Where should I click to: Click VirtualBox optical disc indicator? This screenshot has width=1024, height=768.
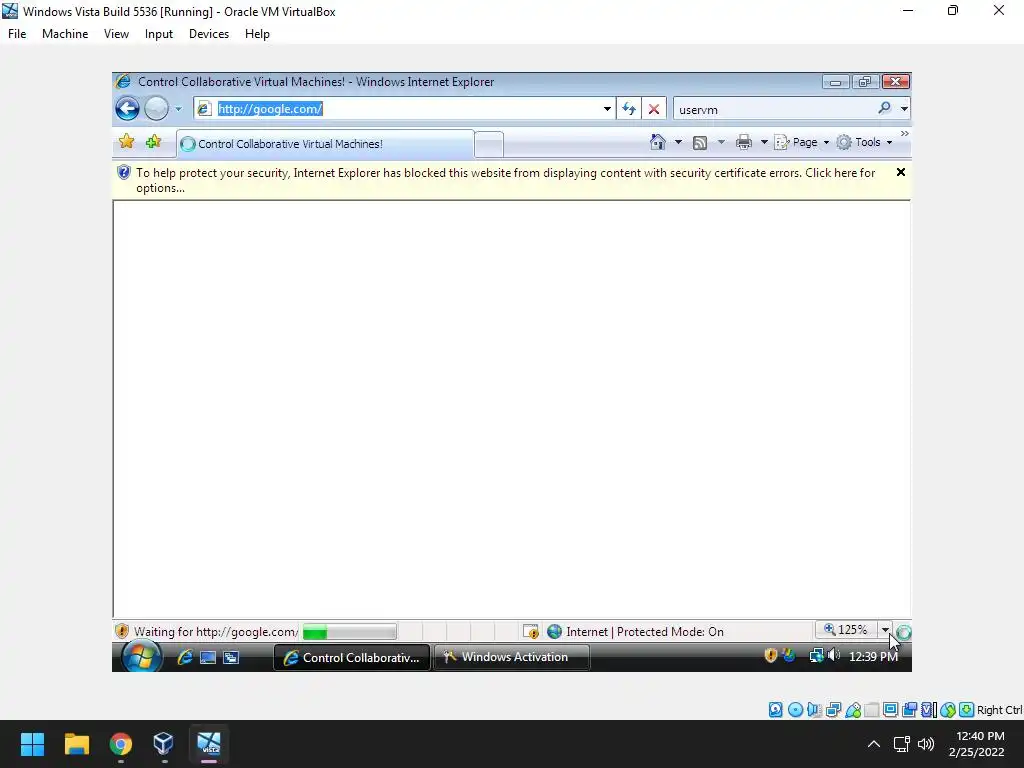(x=795, y=710)
